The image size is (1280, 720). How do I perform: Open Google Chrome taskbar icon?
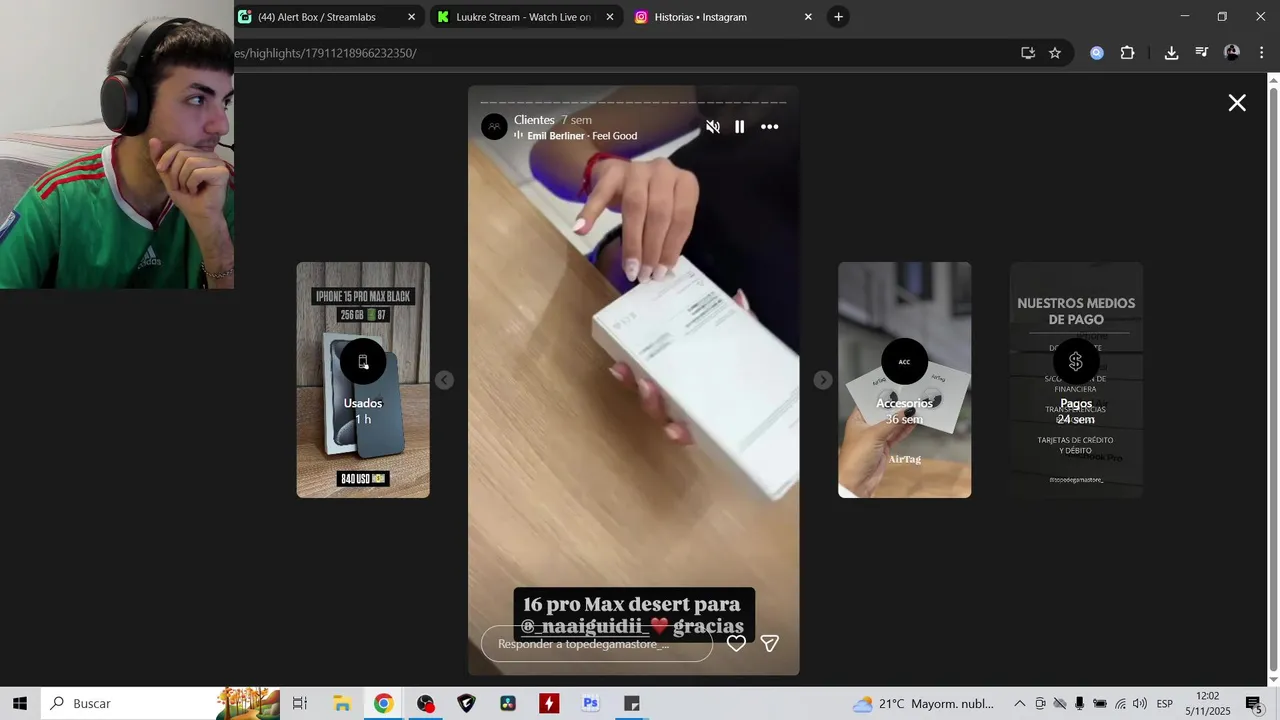point(384,703)
